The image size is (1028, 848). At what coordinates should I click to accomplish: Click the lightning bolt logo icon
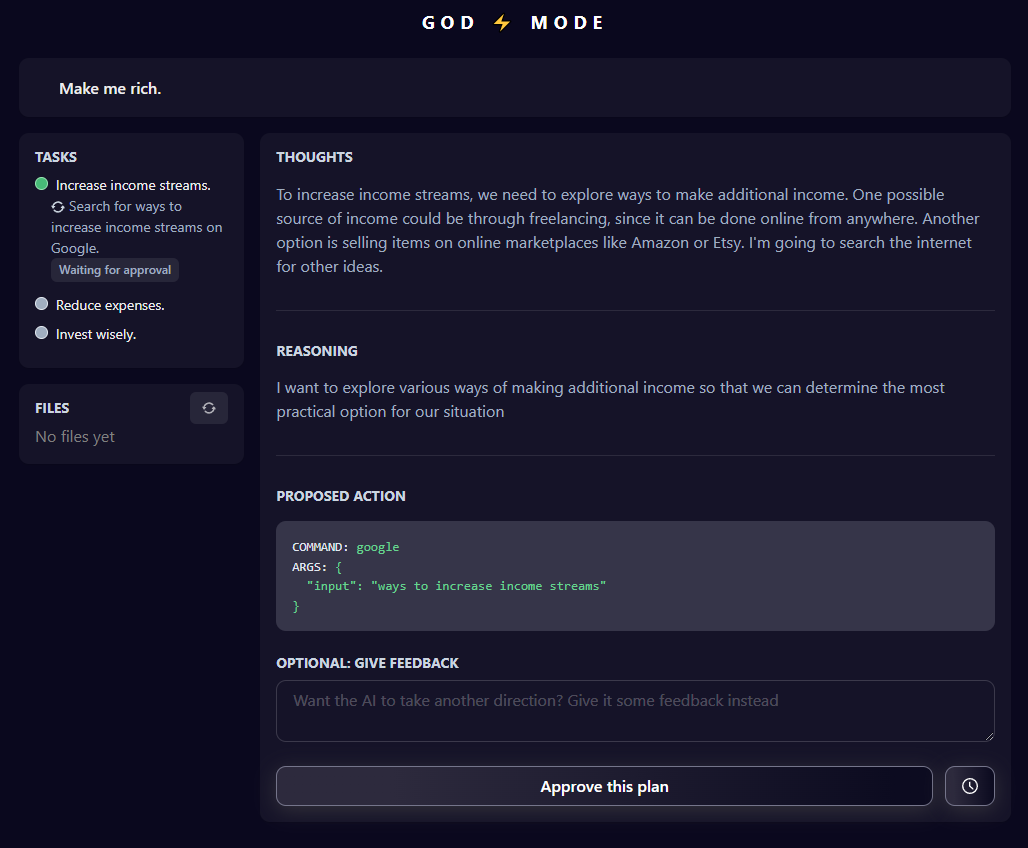[x=503, y=23]
